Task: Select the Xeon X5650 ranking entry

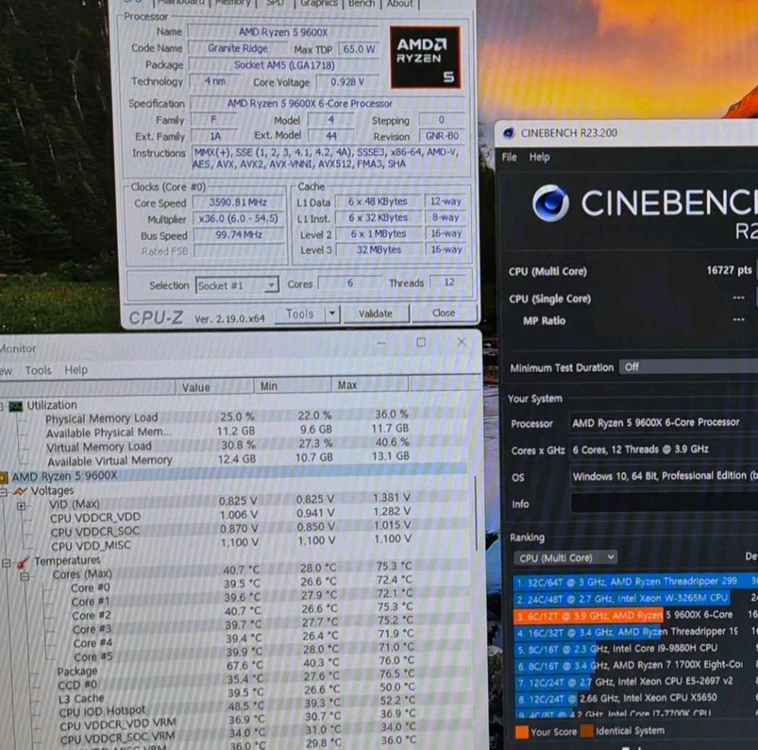Action: tap(635, 698)
